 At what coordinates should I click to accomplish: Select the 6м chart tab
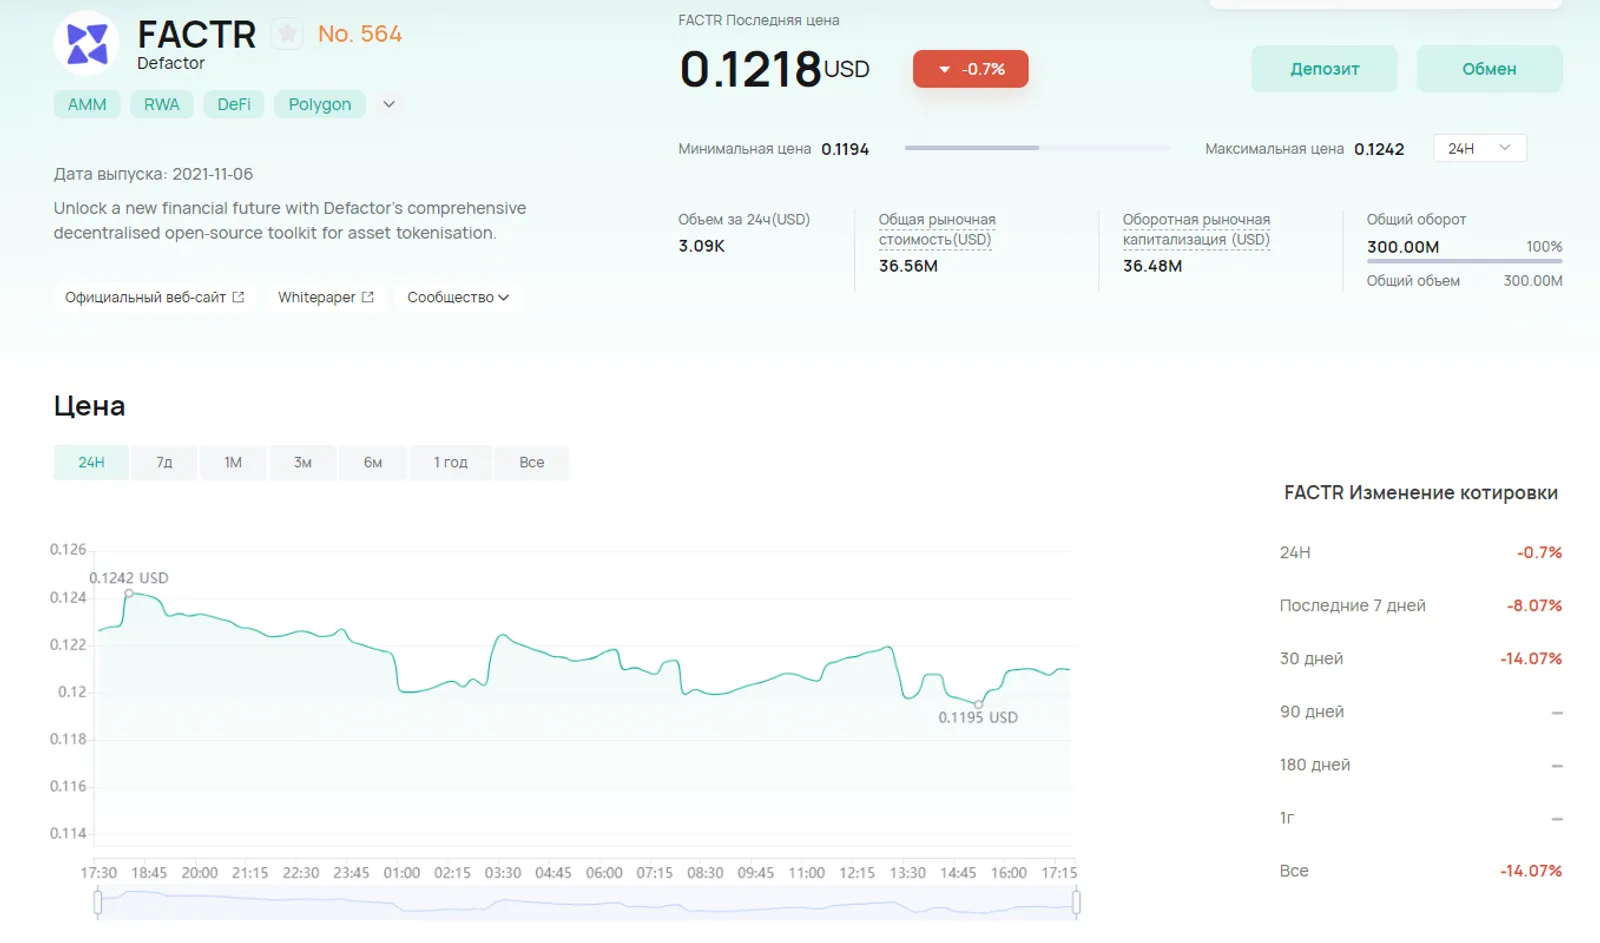(373, 462)
